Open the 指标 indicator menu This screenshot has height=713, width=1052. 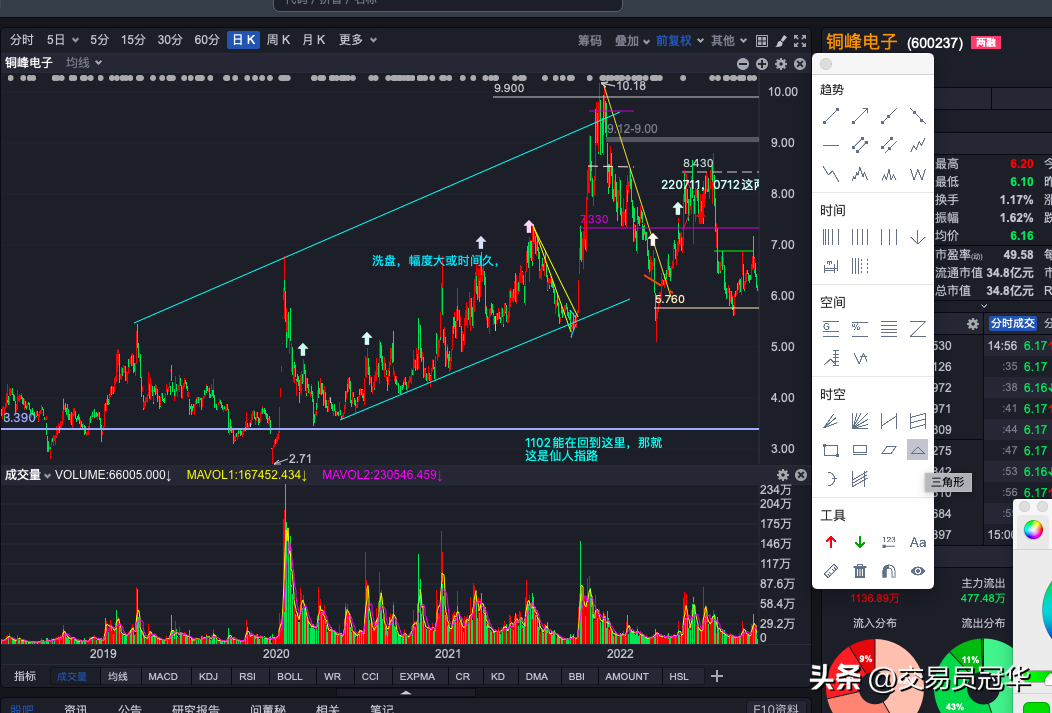point(25,676)
